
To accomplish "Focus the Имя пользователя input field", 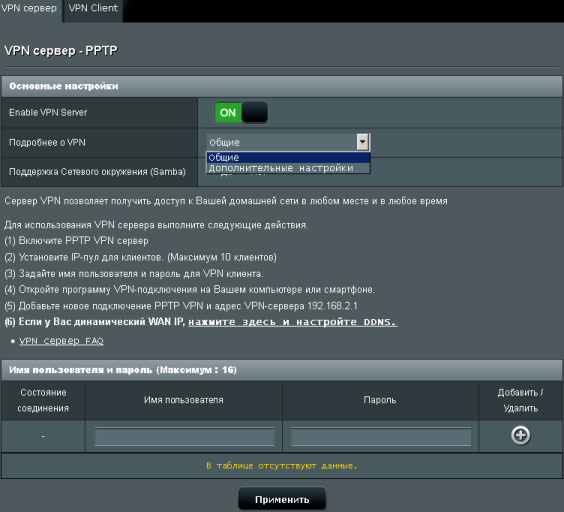I will (185, 436).
